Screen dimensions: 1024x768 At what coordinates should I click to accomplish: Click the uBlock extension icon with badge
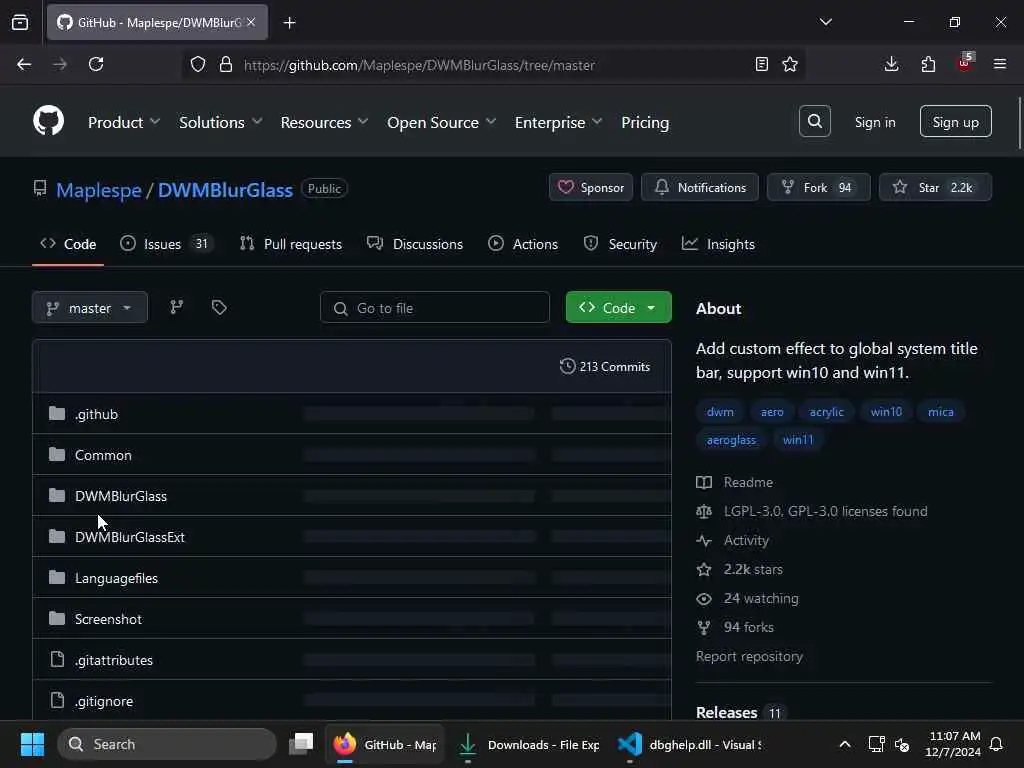[965, 63]
